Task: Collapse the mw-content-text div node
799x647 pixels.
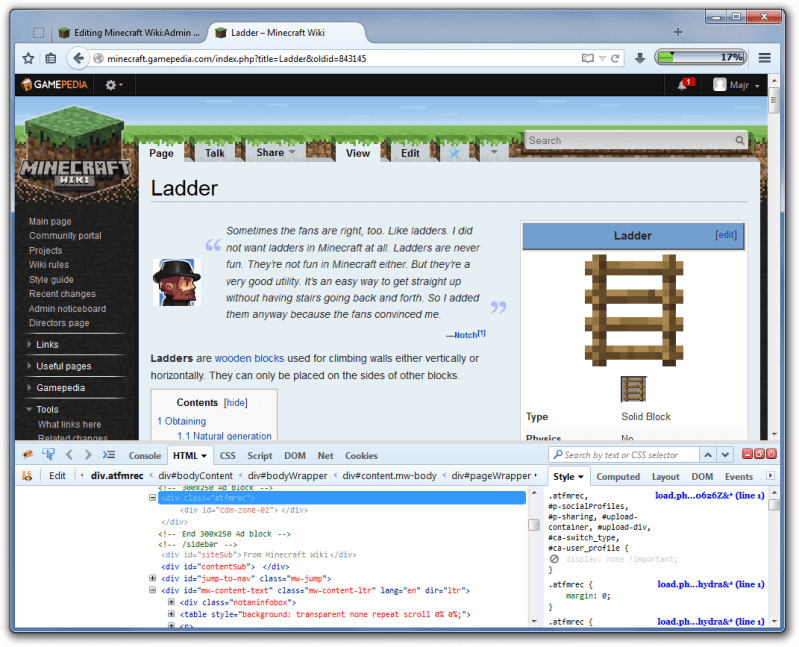Action: [x=152, y=590]
